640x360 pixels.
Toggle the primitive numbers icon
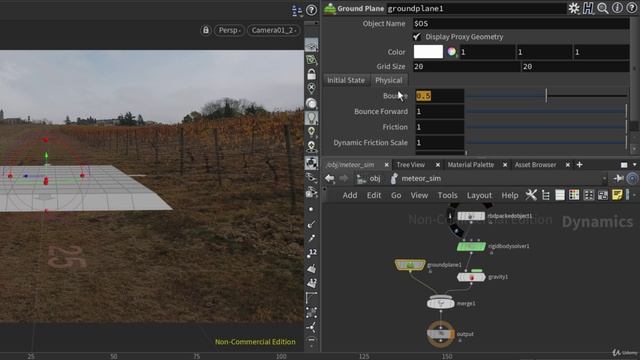coord(312,283)
